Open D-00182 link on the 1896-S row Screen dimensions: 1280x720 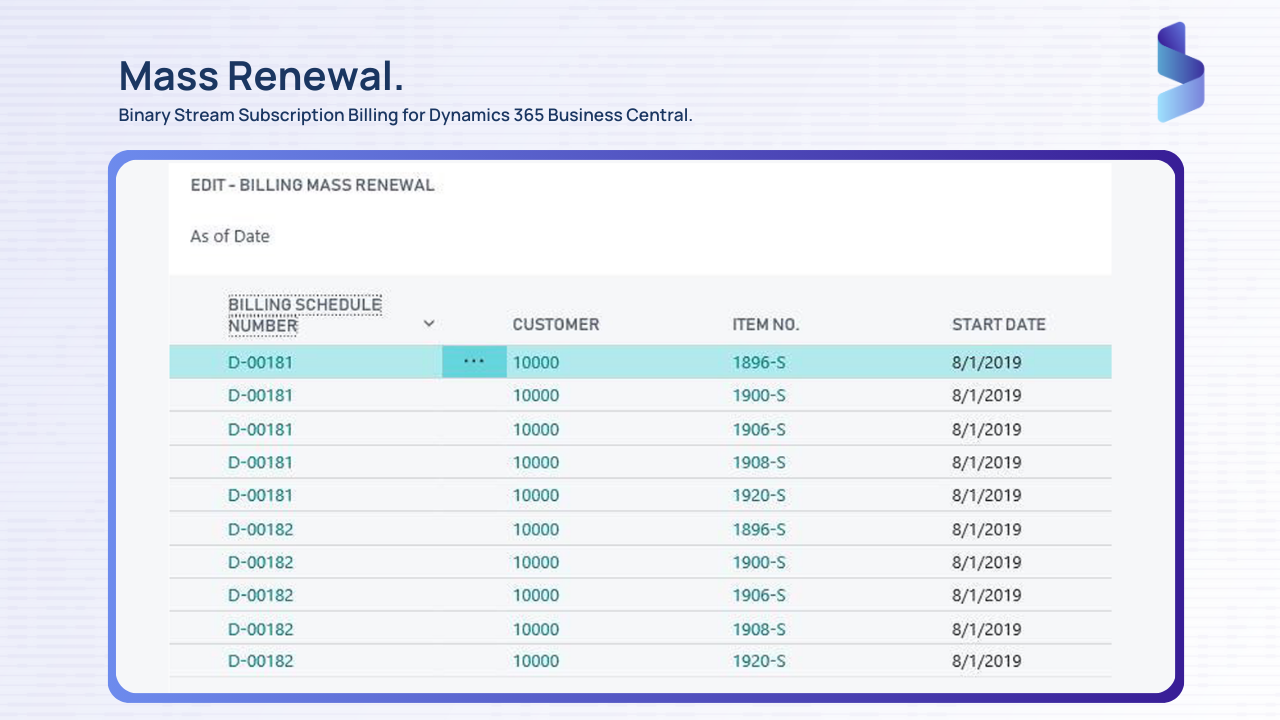click(260, 529)
